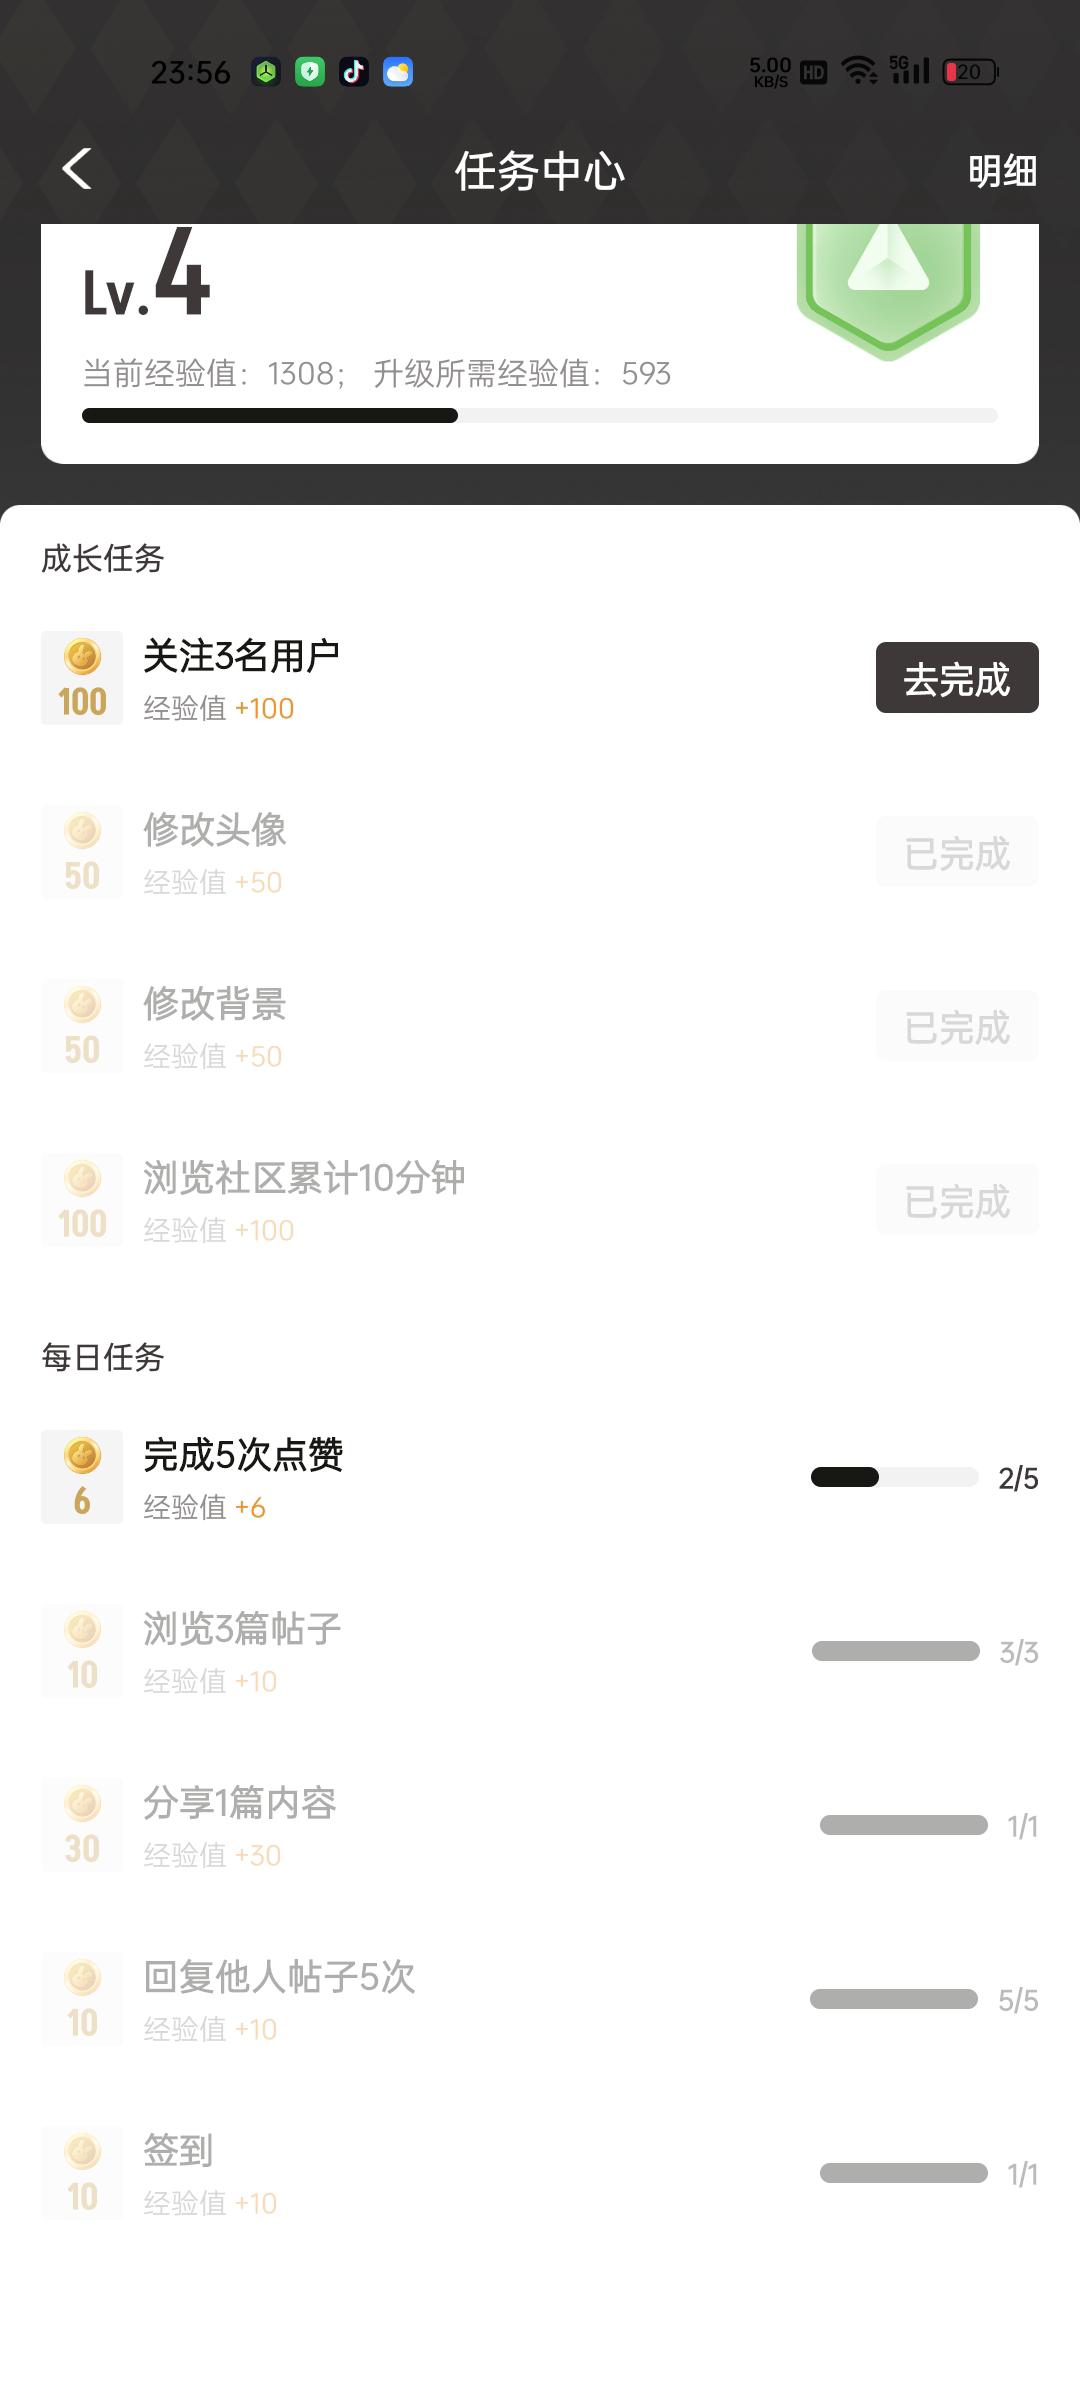Tap the green level badge icon
The height and width of the screenshot is (2400, 1080).
[888, 285]
